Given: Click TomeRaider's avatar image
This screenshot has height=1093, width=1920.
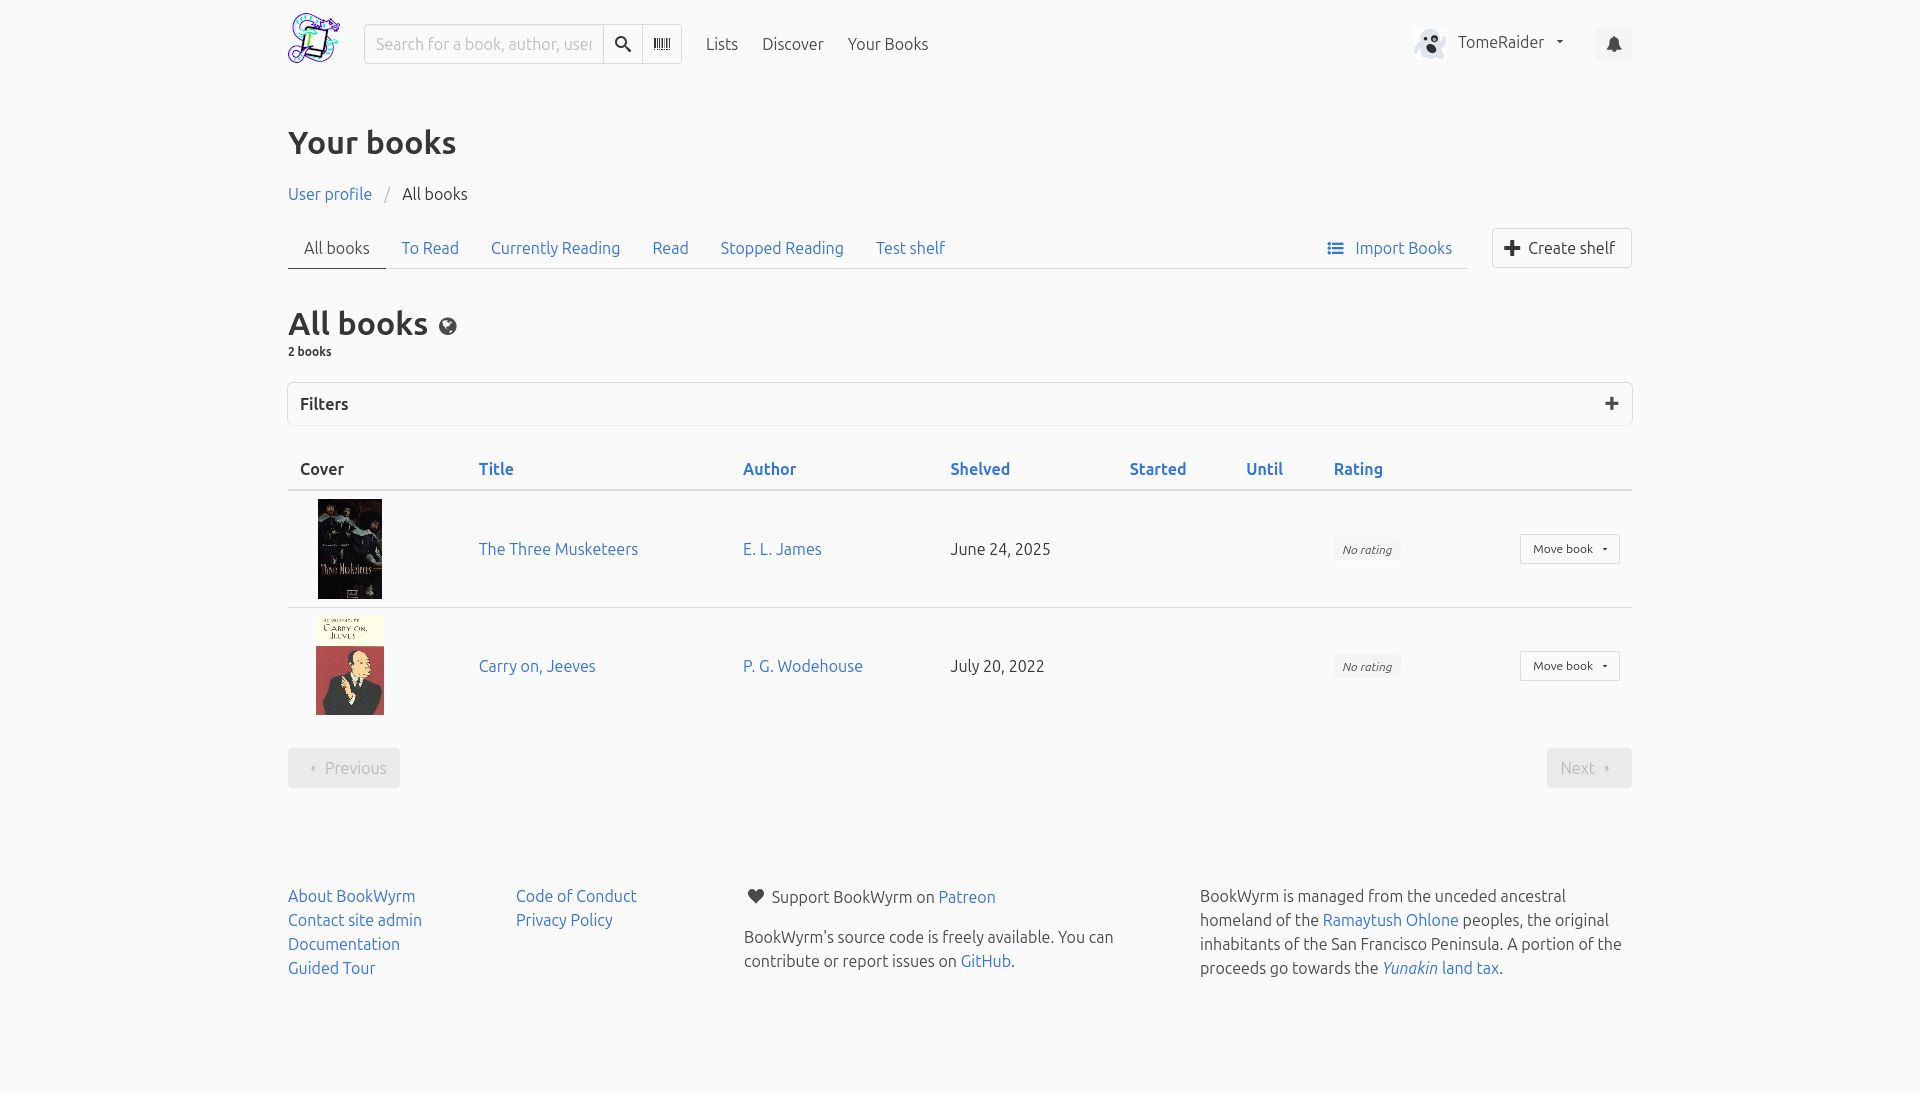Looking at the screenshot, I should pos(1430,43).
